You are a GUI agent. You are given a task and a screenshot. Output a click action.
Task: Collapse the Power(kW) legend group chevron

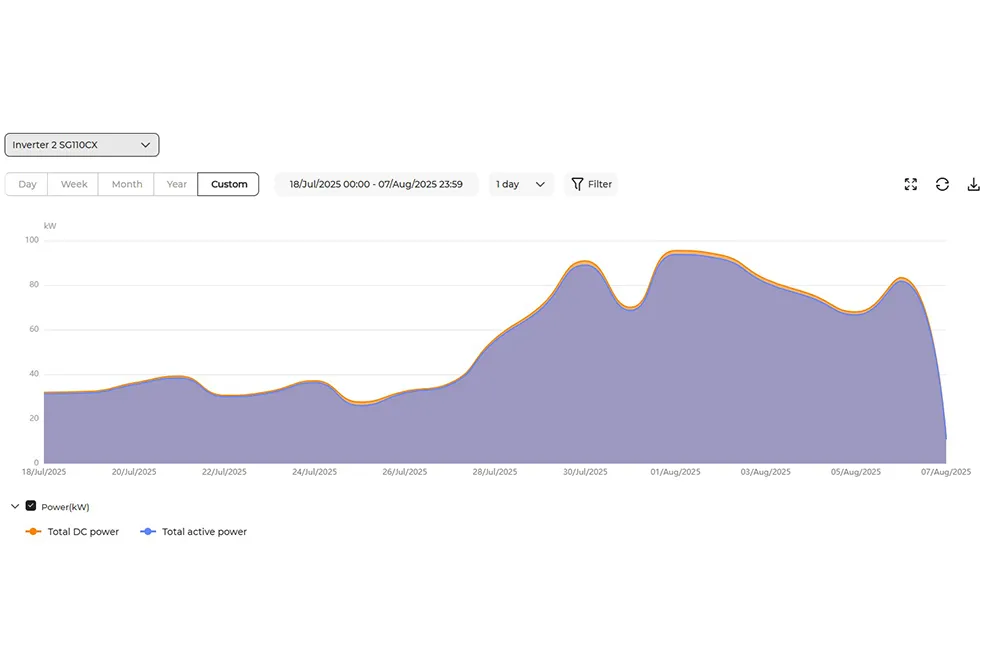coord(15,506)
